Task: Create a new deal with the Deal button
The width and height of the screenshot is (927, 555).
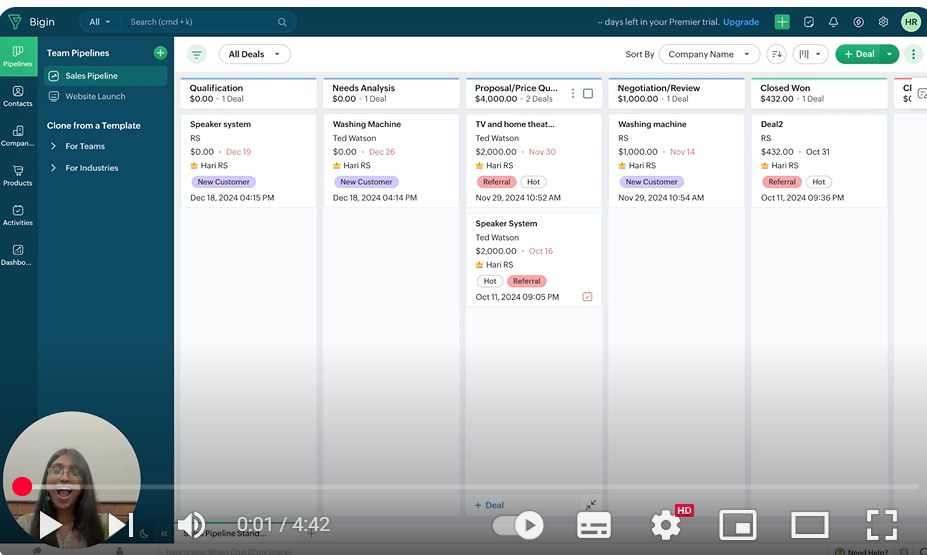Action: click(x=859, y=54)
